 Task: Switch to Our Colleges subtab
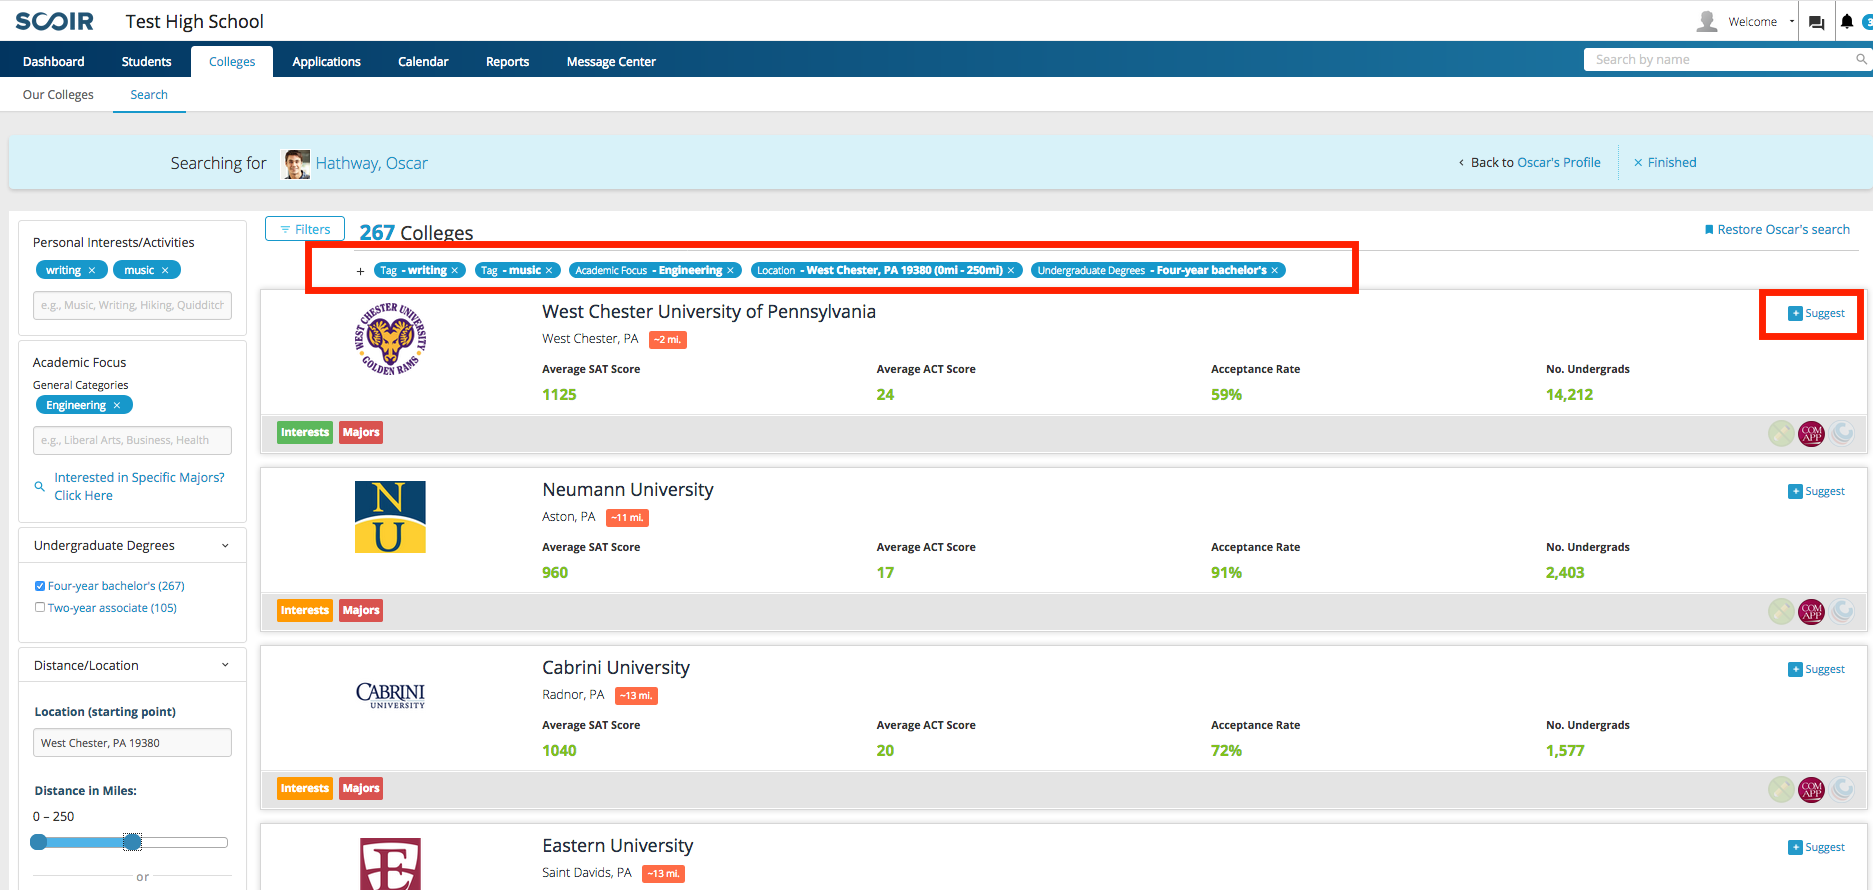click(58, 95)
